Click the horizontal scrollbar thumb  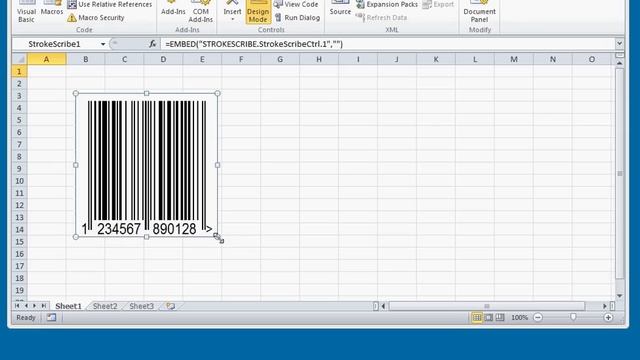coord(487,306)
